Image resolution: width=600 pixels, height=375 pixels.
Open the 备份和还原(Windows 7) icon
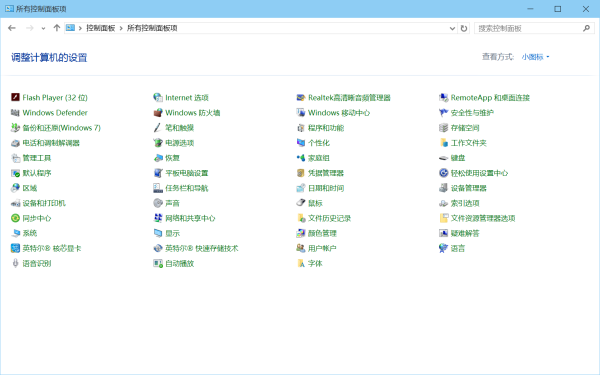point(15,127)
